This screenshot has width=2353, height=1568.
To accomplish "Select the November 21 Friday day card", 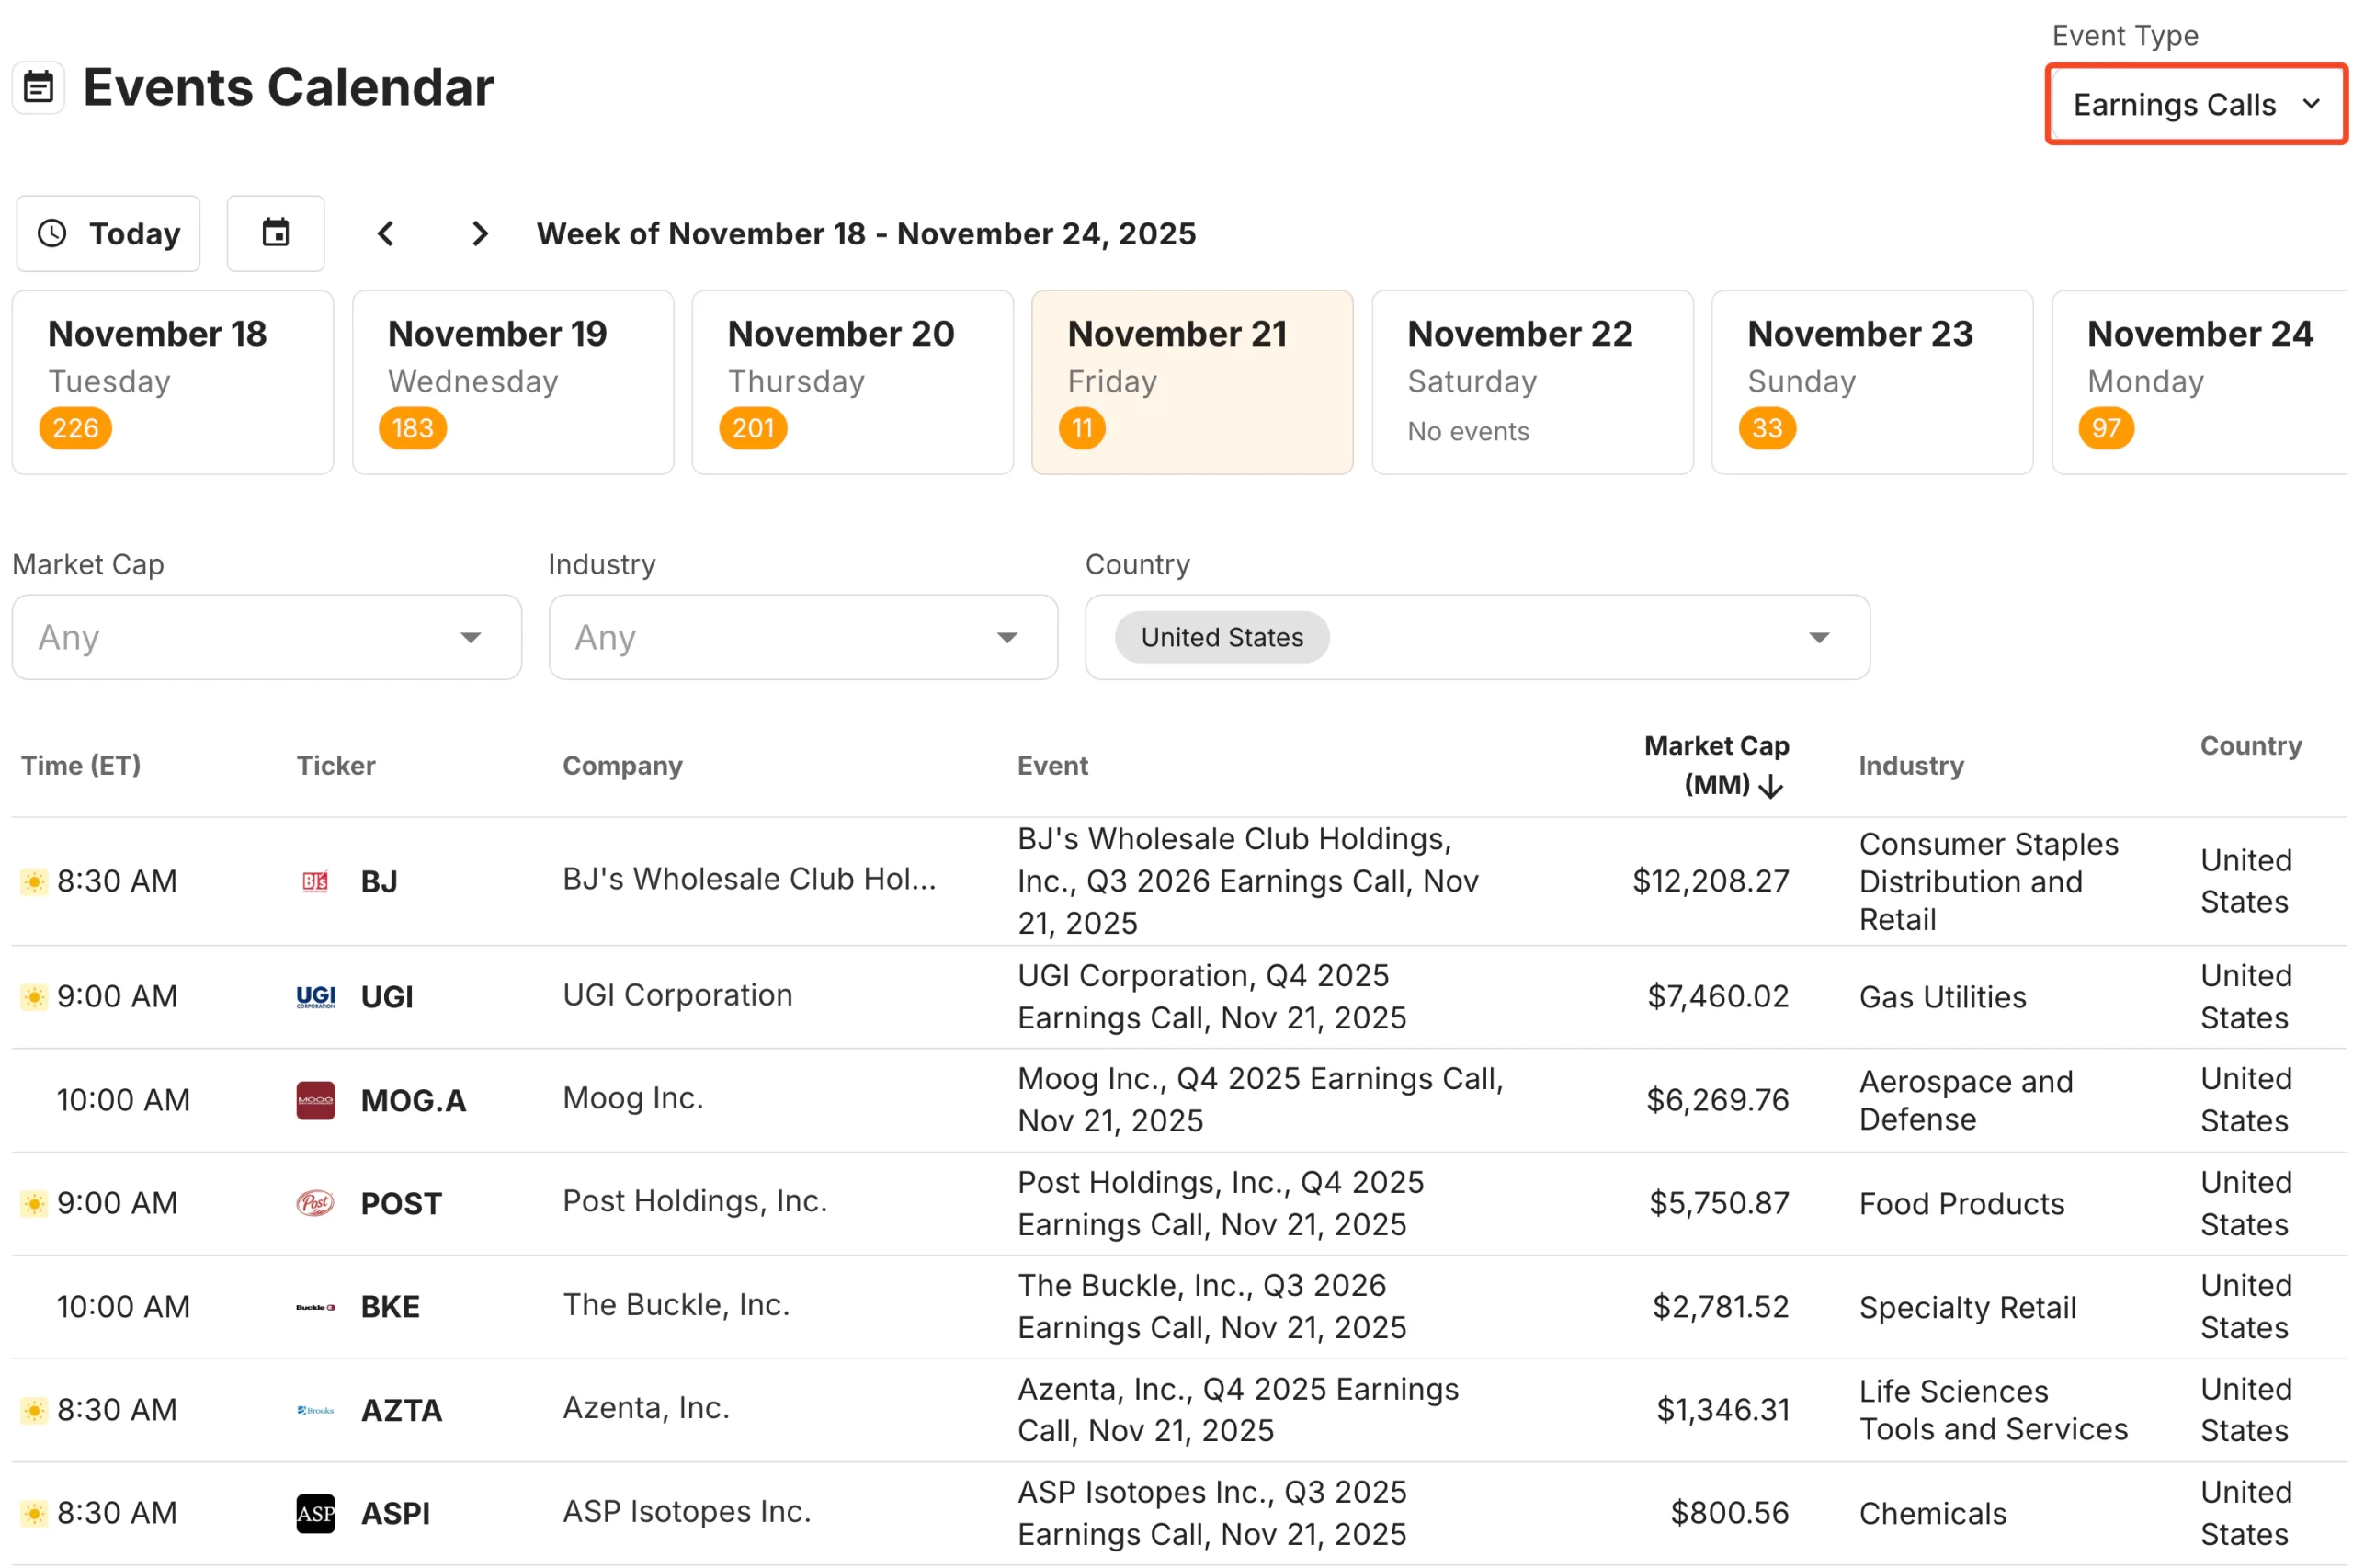I will tap(1192, 381).
